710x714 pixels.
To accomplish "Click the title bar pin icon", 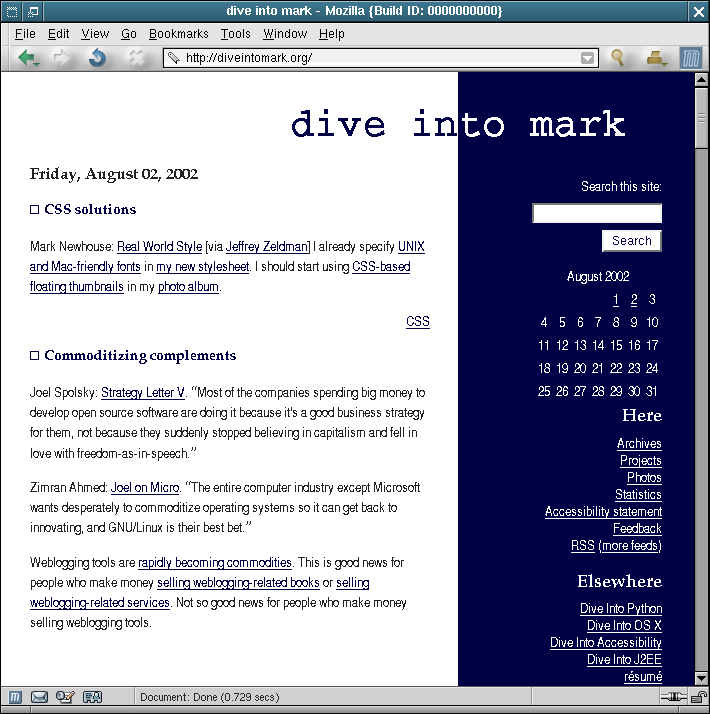I will click(33, 11).
